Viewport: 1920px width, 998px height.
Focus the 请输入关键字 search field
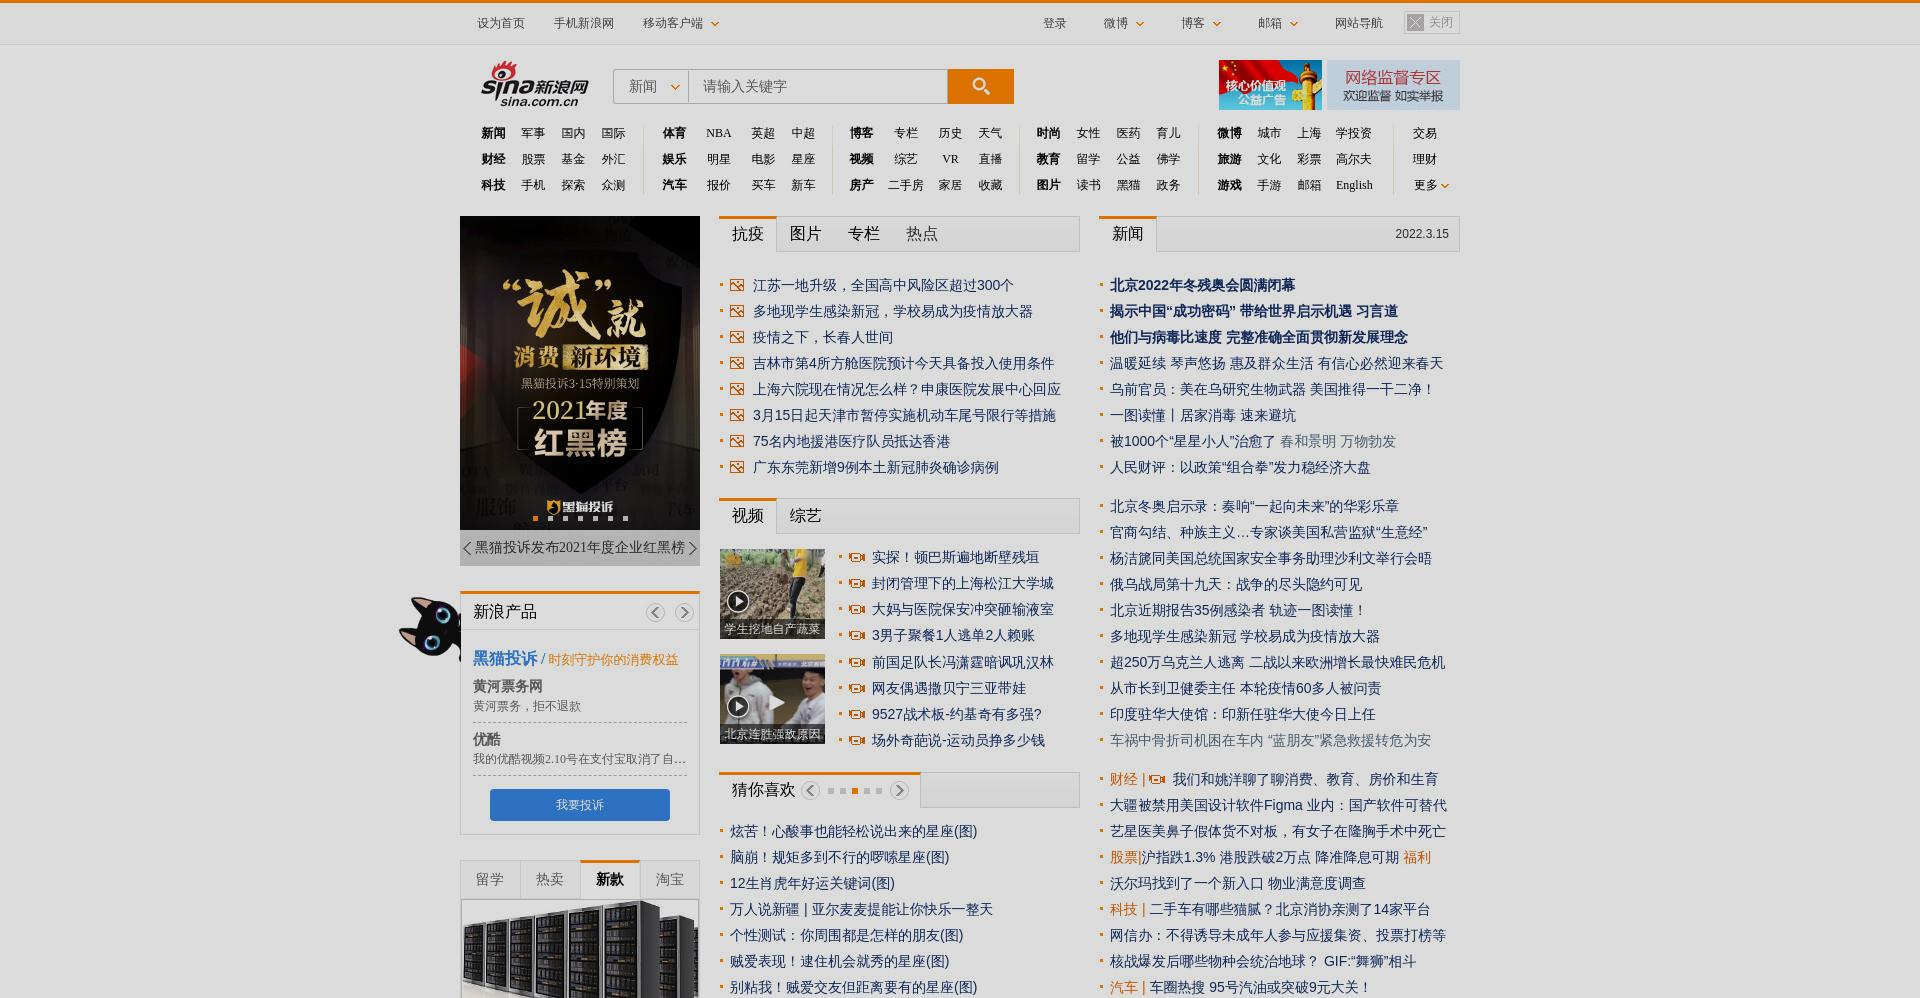[818, 86]
